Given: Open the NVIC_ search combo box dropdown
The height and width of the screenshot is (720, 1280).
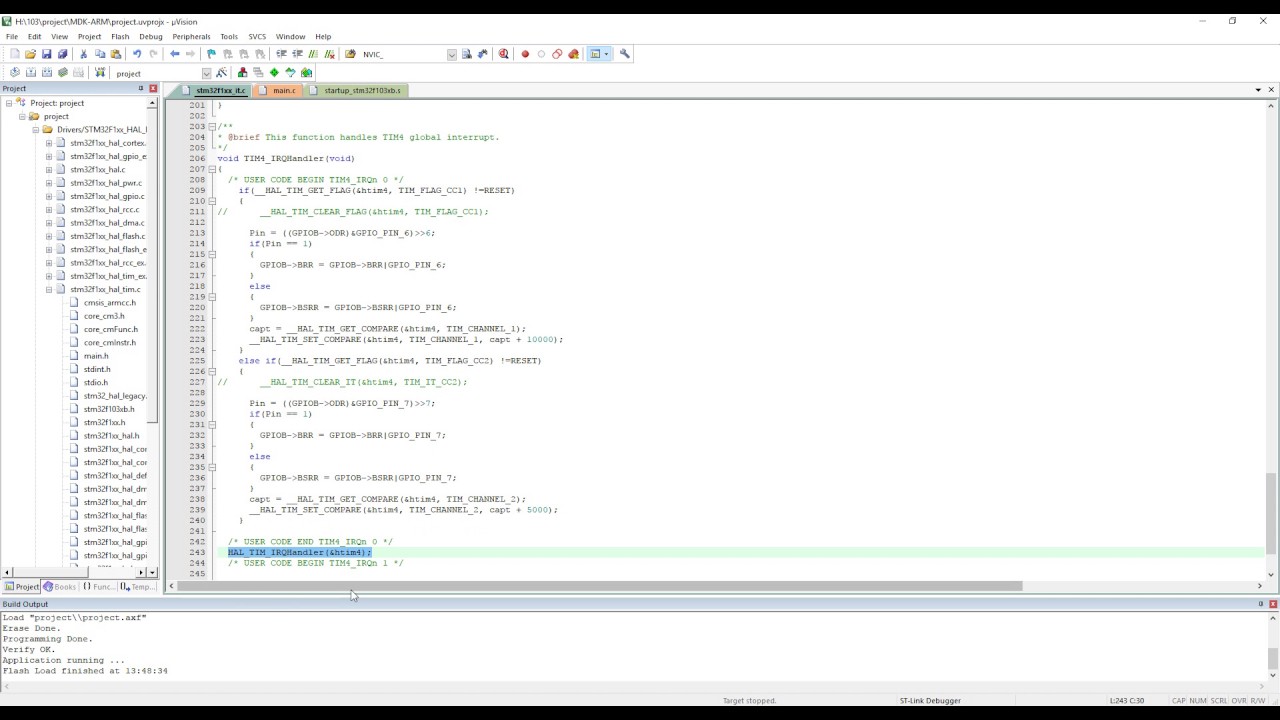Looking at the screenshot, I should pyautogui.click(x=452, y=54).
